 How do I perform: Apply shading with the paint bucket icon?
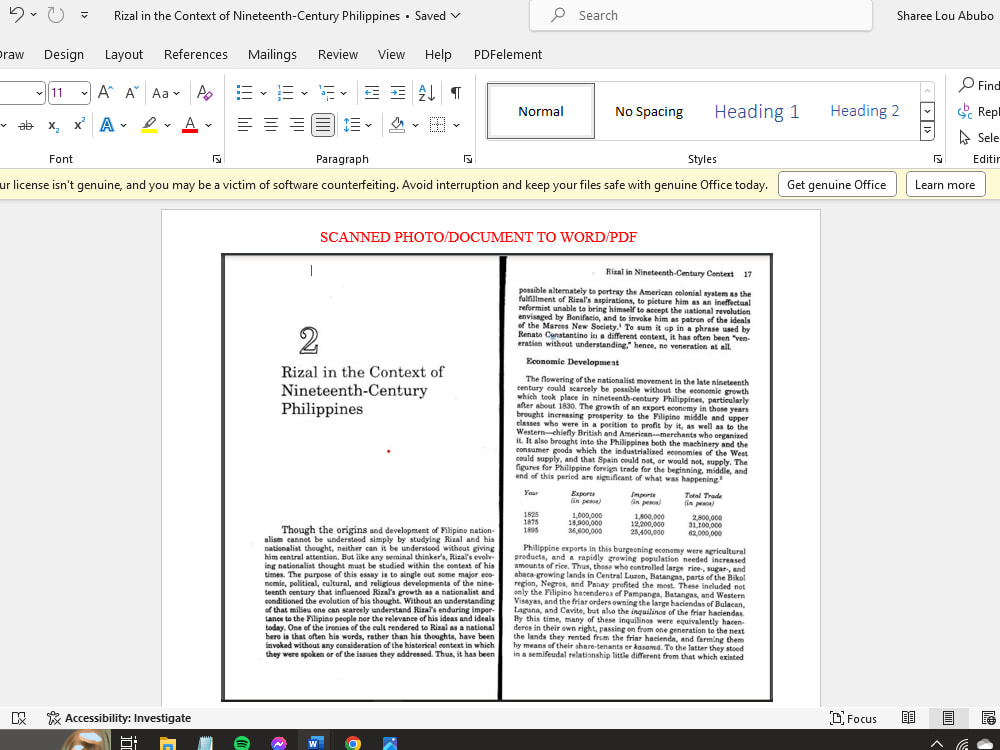(397, 125)
